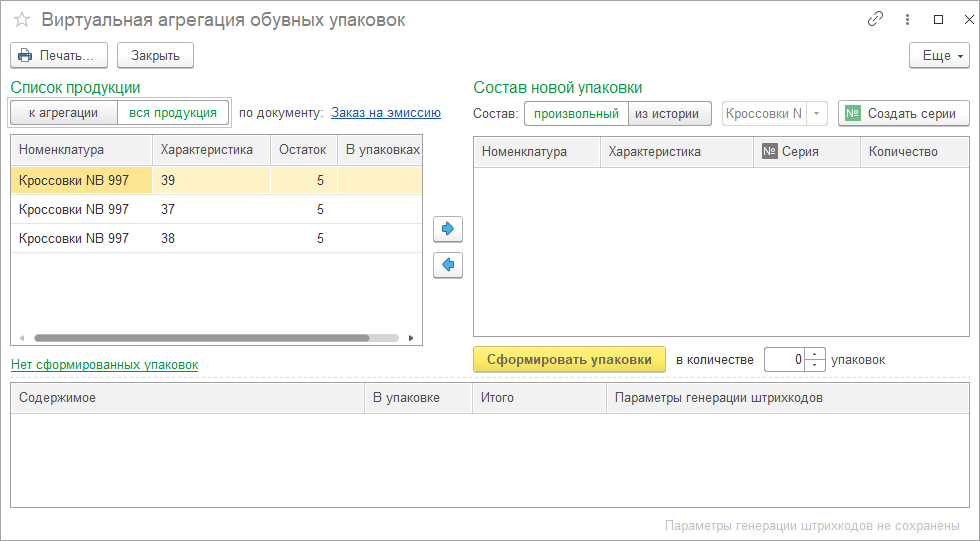The height and width of the screenshot is (541, 980).
Task: Remove product using left arrow button
Action: 448,265
